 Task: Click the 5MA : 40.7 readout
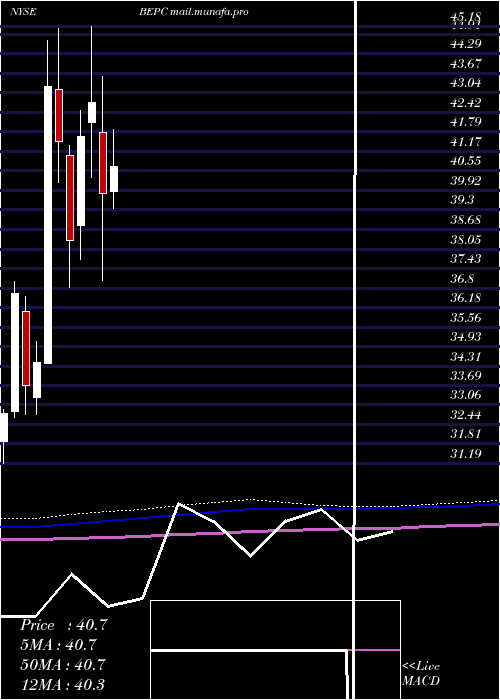pyautogui.click(x=58, y=645)
